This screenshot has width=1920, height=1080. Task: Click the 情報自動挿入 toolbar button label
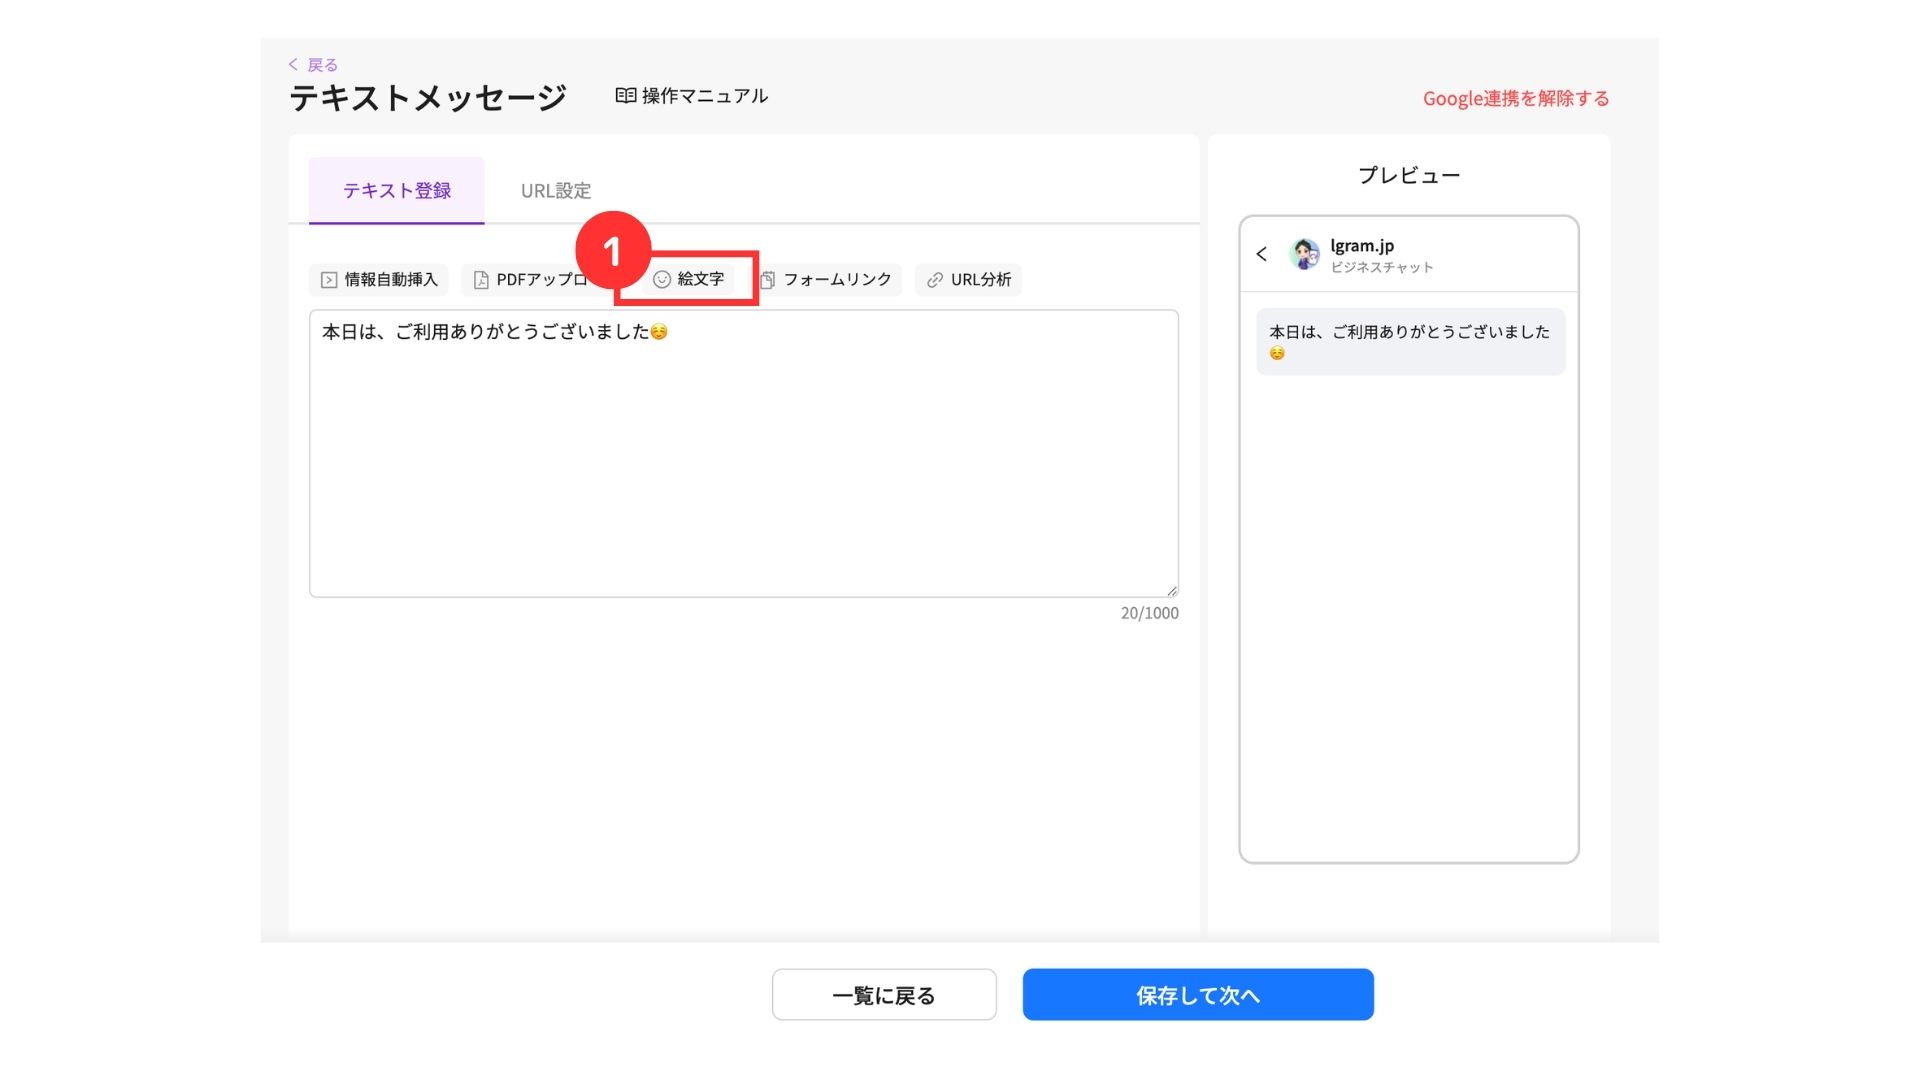[391, 280]
